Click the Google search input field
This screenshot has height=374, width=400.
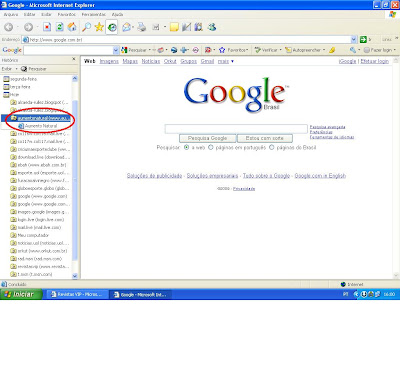(236, 129)
